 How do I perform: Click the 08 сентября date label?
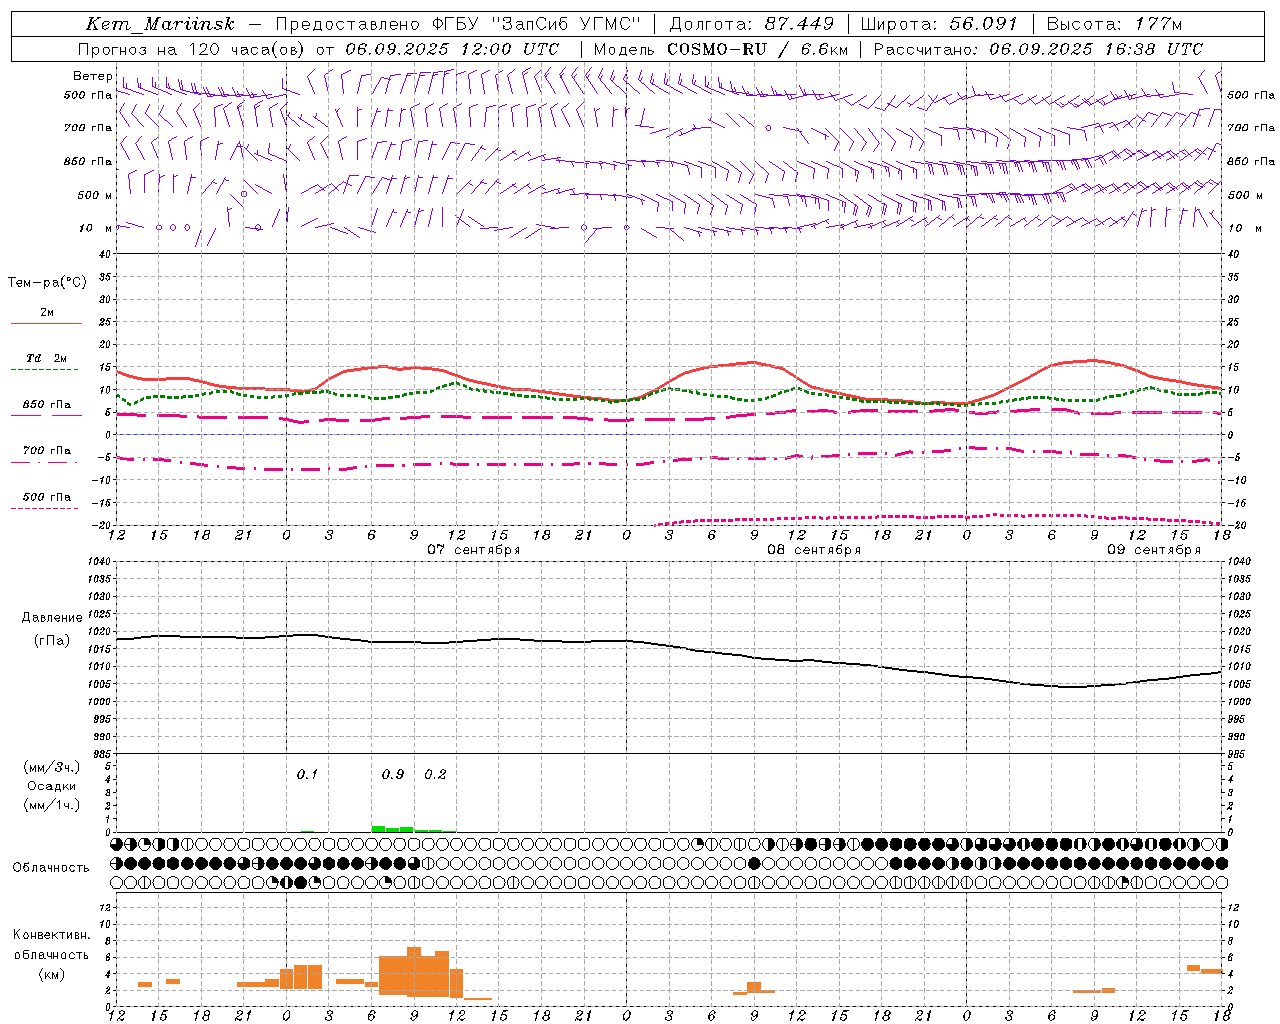pos(814,550)
